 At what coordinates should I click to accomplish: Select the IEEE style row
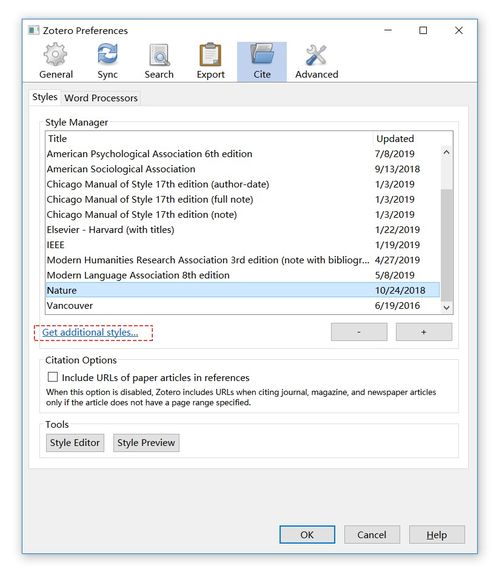click(x=243, y=245)
